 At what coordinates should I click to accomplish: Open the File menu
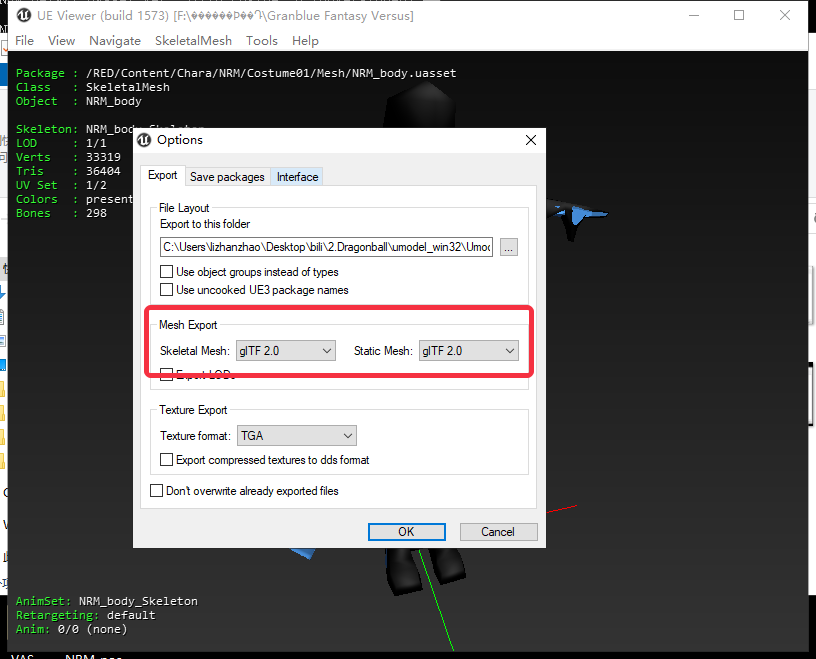pos(24,41)
